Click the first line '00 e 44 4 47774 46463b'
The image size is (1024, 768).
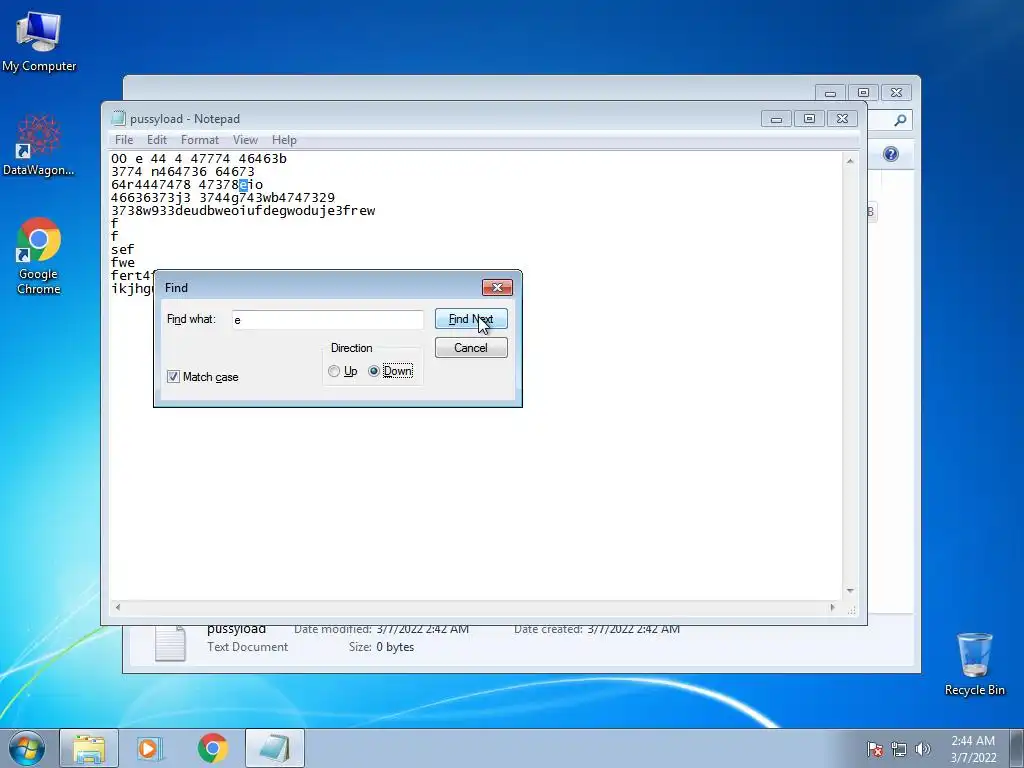[x=199, y=158]
